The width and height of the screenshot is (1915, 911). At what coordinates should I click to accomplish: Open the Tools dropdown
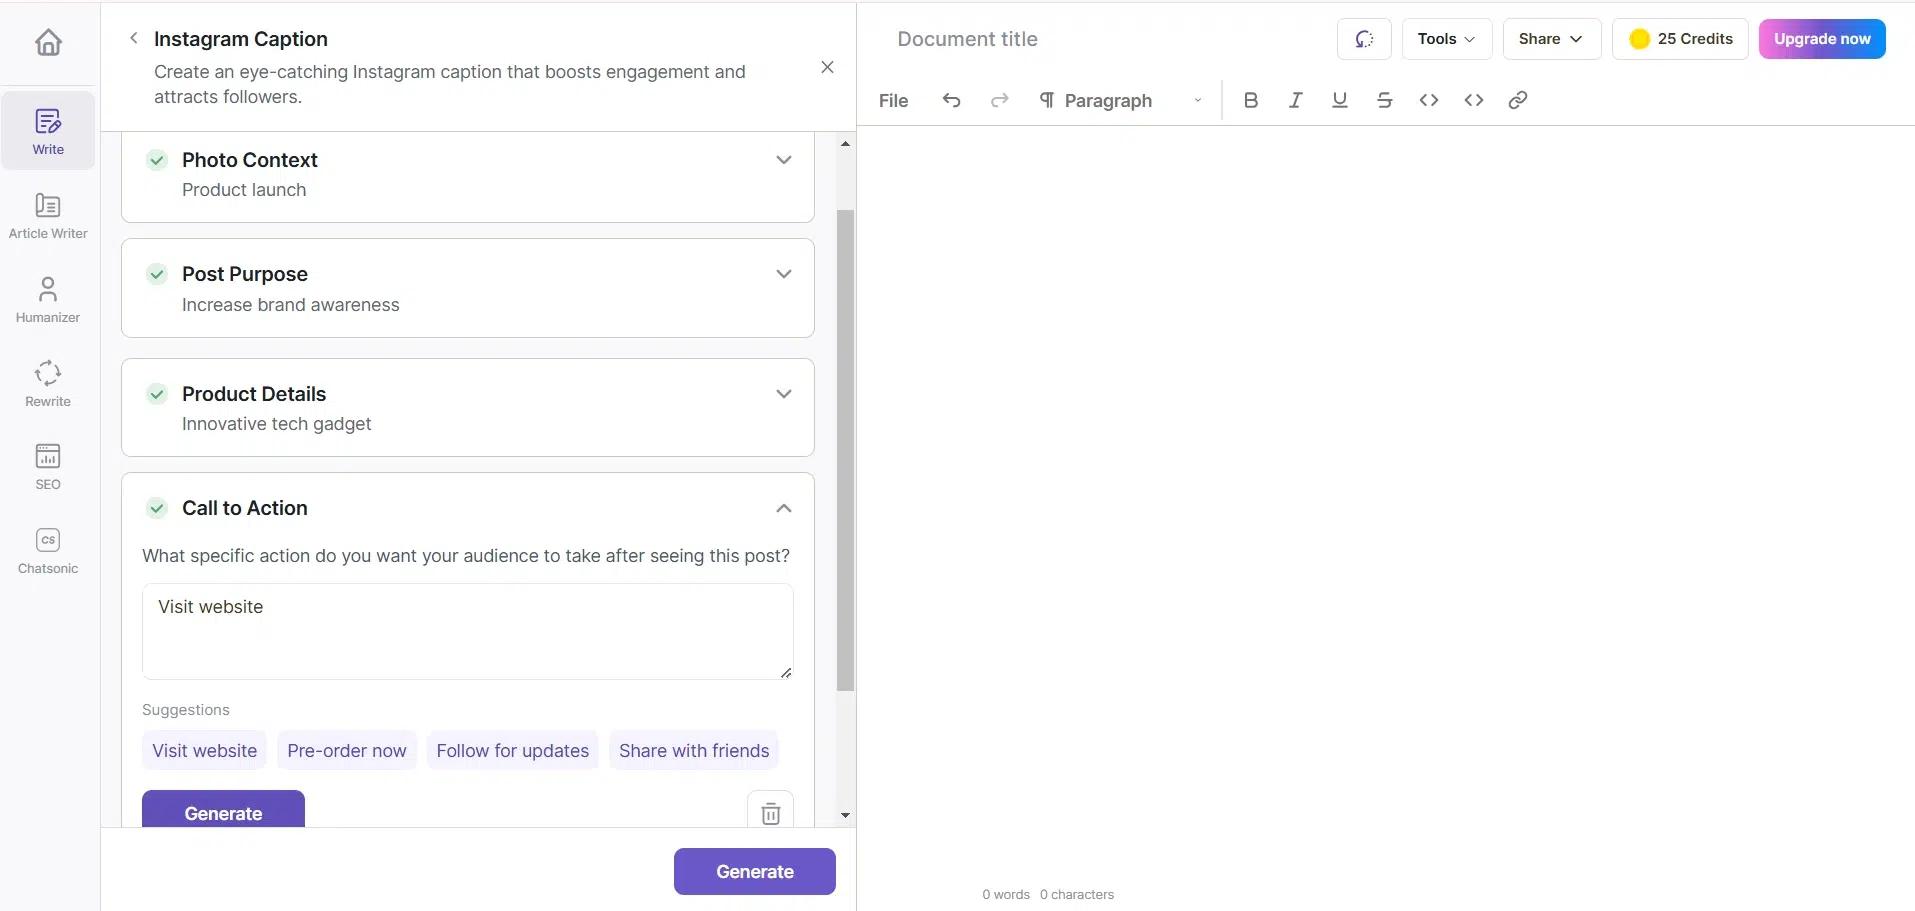tap(1446, 39)
